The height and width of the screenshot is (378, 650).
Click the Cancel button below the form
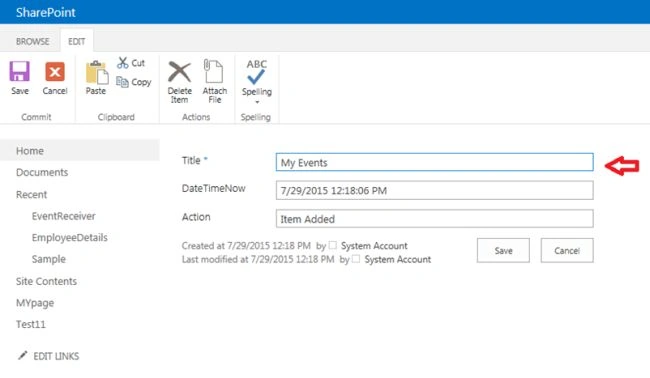coord(567,250)
